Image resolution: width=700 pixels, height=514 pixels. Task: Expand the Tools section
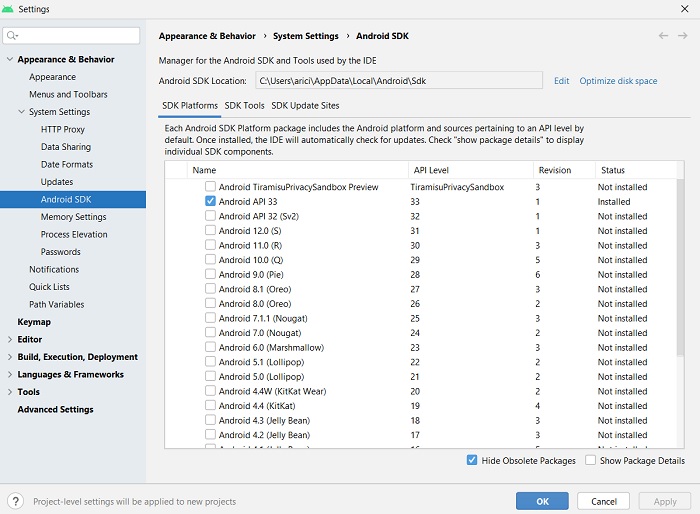pos(10,392)
